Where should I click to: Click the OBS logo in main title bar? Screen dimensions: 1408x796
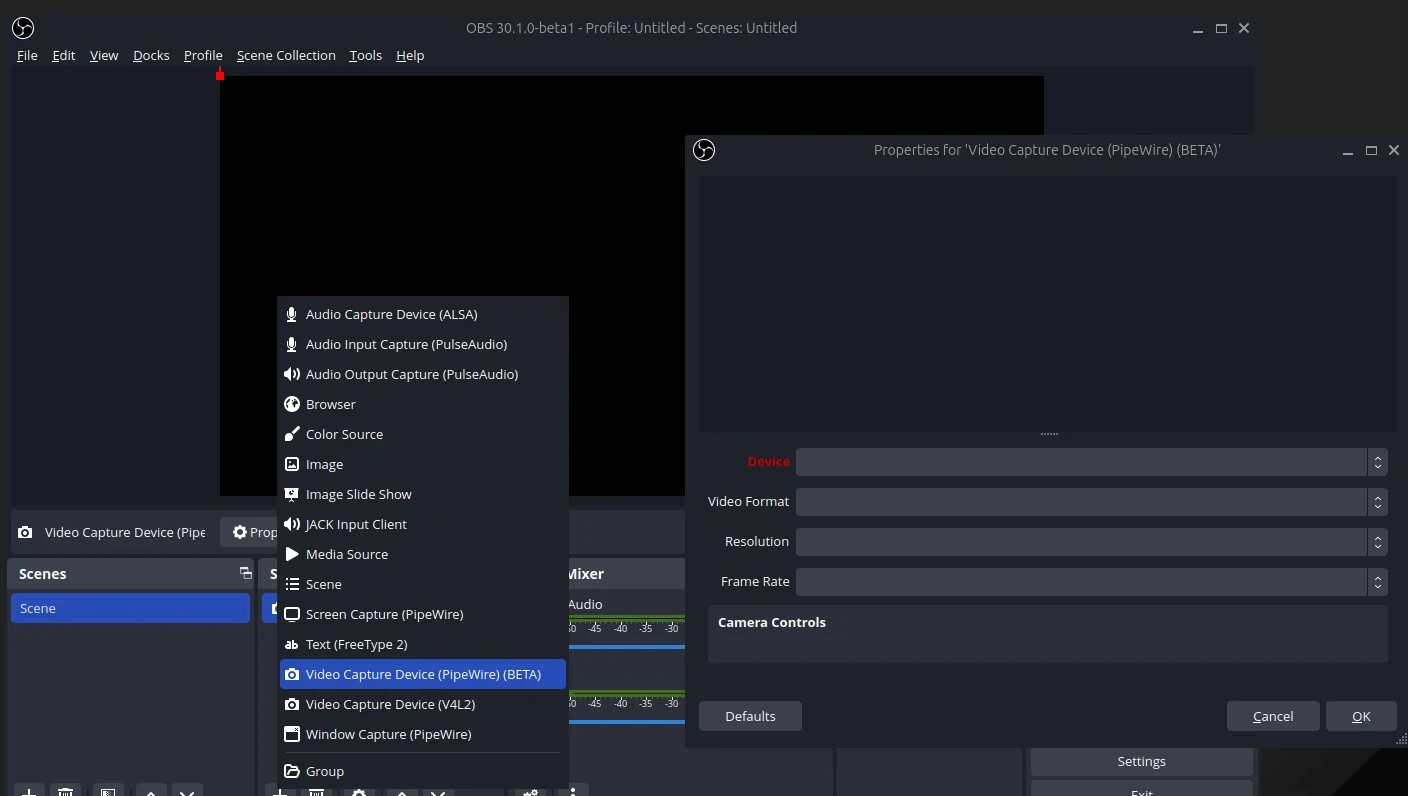(23, 28)
